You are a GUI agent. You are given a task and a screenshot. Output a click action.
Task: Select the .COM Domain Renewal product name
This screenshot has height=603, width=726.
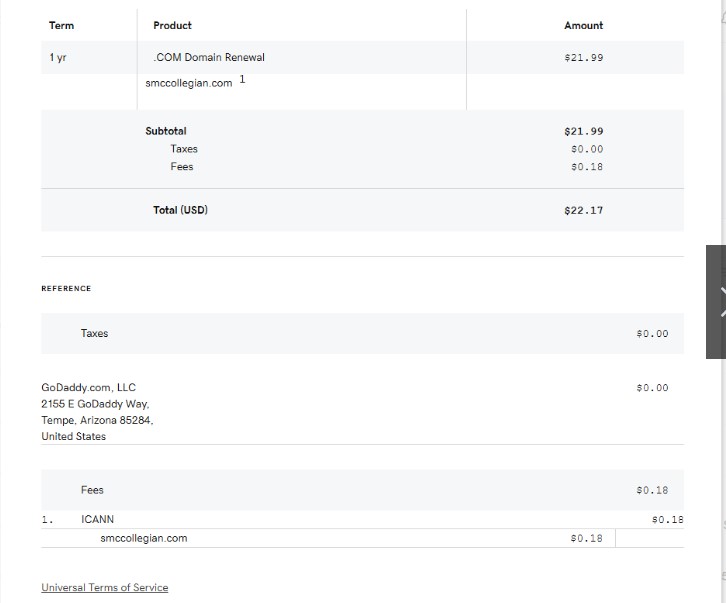pyautogui.click(x=209, y=57)
